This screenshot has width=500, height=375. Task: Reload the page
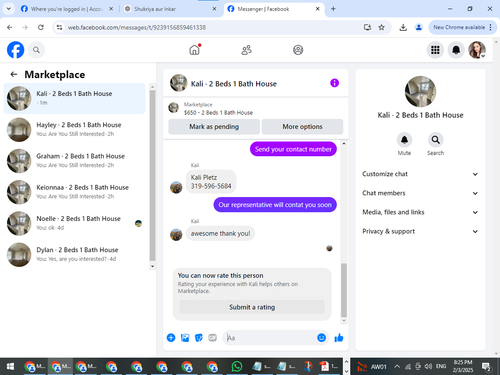tap(41, 27)
